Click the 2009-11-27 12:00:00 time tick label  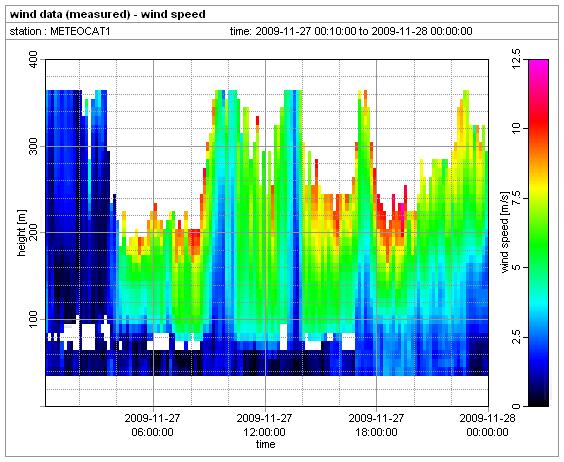264,425
